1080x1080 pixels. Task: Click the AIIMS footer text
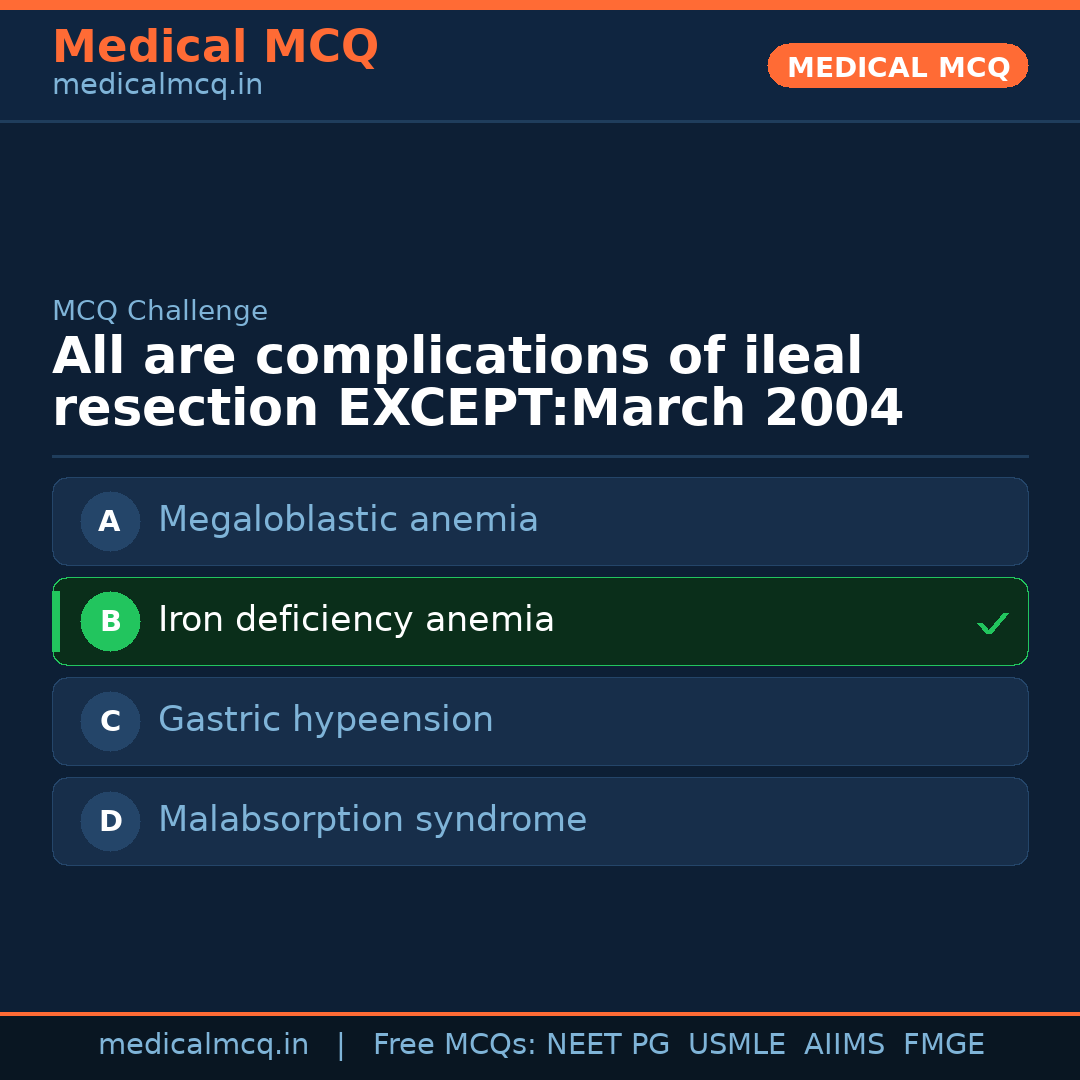844,1045
